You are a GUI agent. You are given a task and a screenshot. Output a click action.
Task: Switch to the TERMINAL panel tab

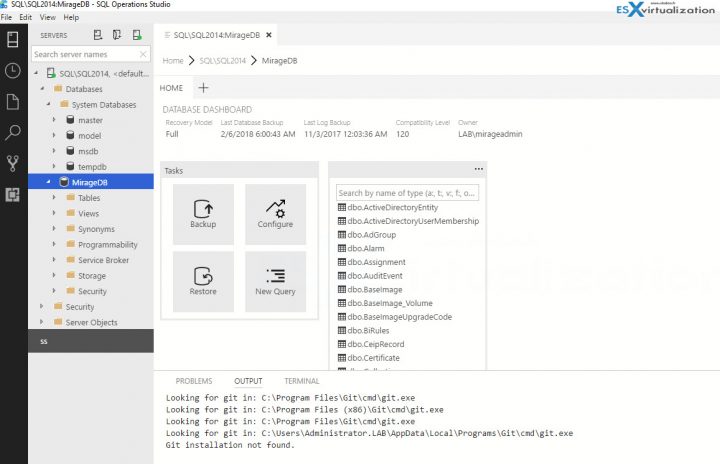tap(302, 381)
